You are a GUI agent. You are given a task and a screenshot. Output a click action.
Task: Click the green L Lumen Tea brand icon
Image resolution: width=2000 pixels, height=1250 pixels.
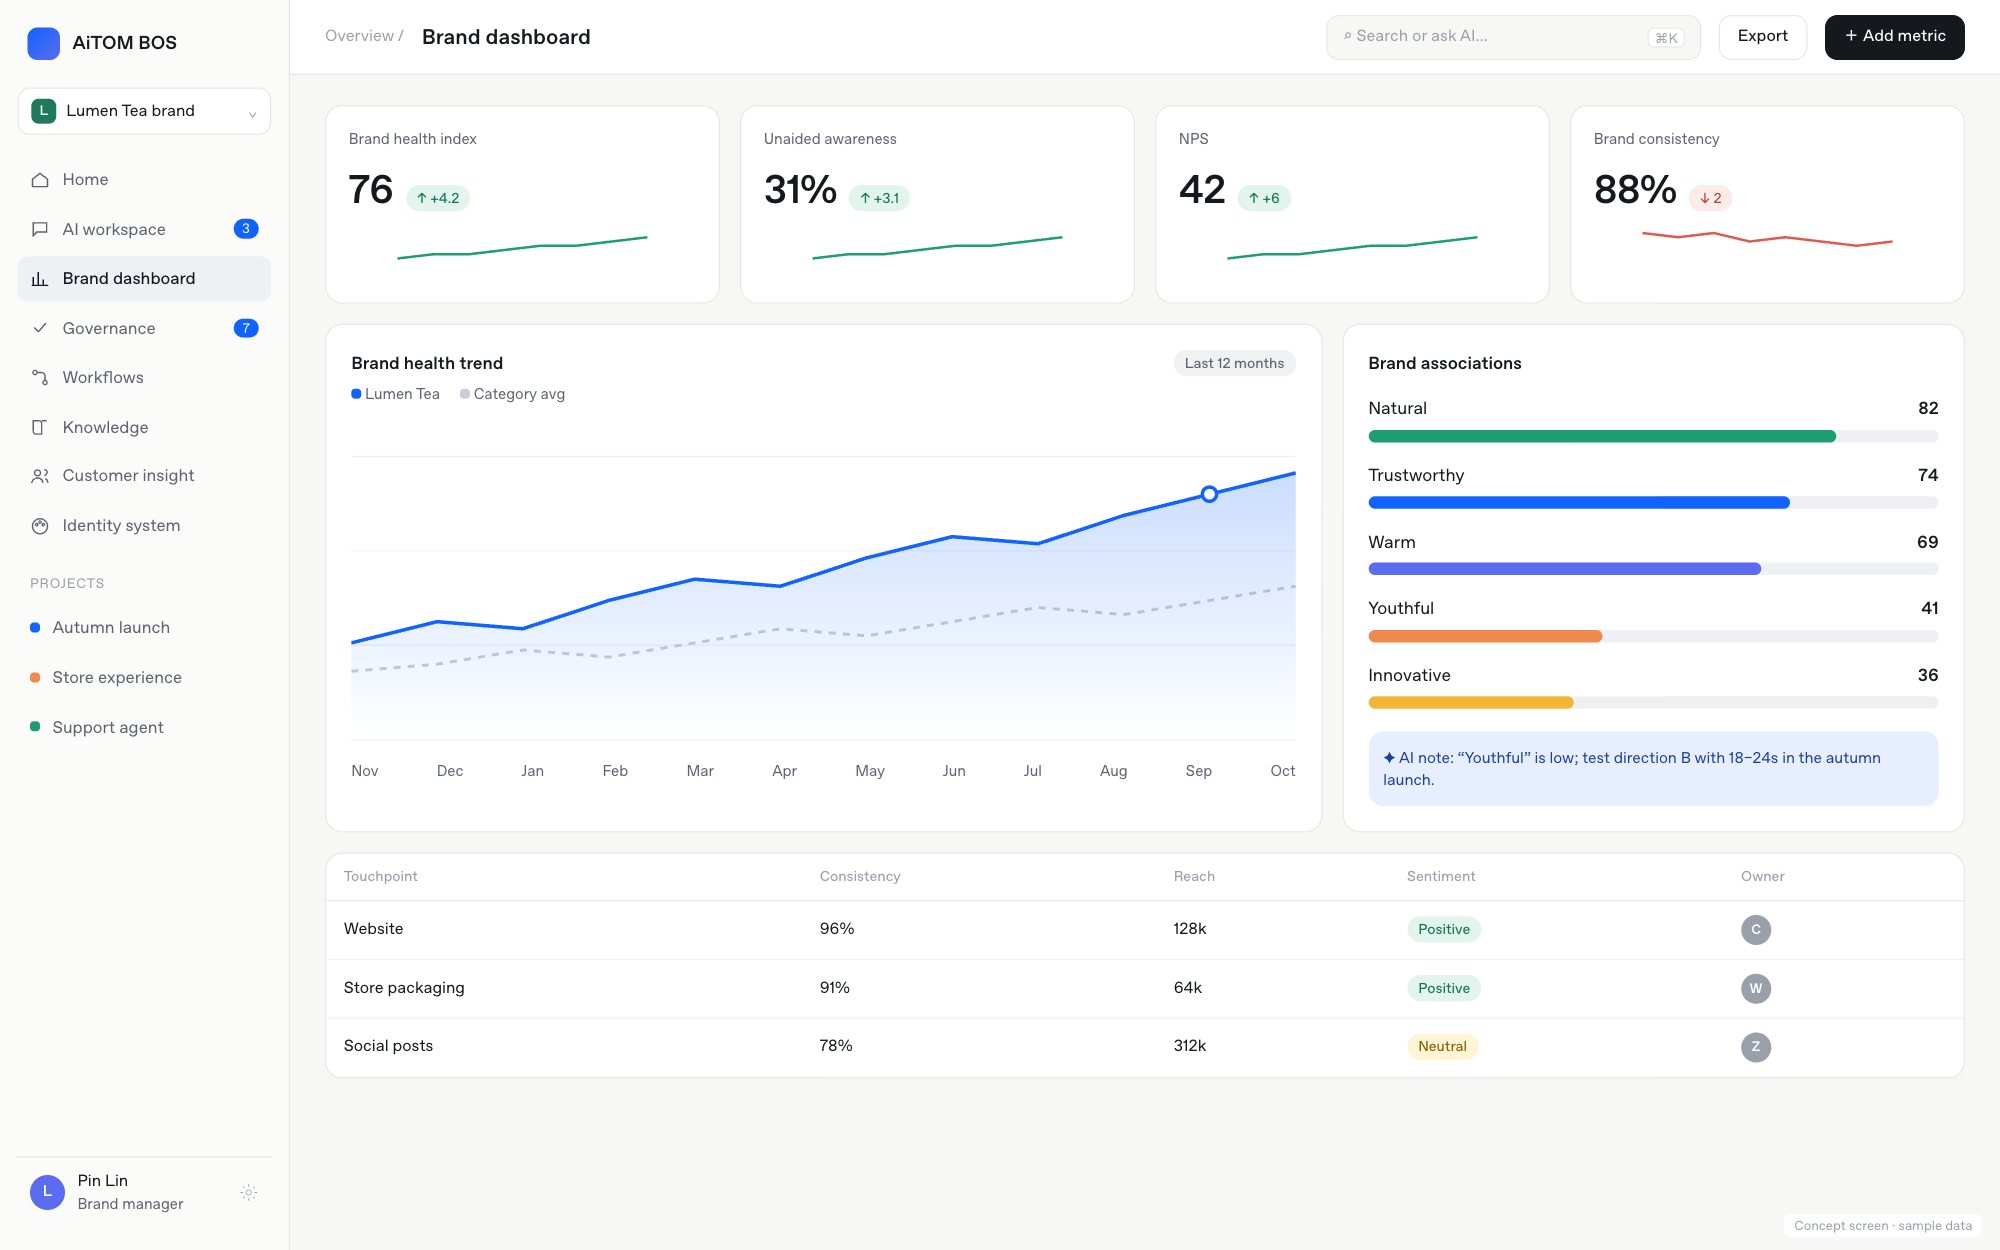click(x=44, y=111)
